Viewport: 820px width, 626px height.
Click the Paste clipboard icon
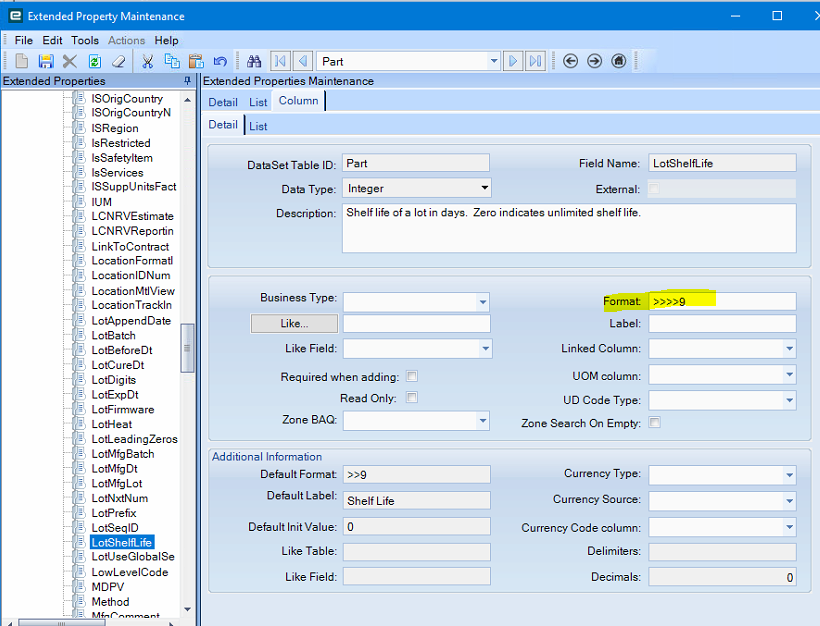pos(196,61)
